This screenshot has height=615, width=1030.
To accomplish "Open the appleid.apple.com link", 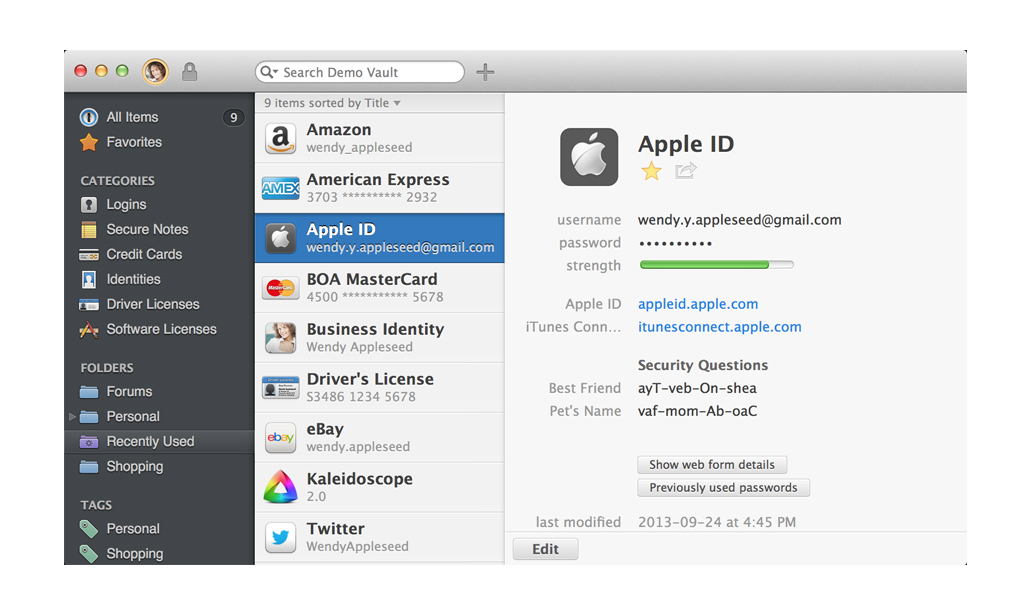I will 698,304.
